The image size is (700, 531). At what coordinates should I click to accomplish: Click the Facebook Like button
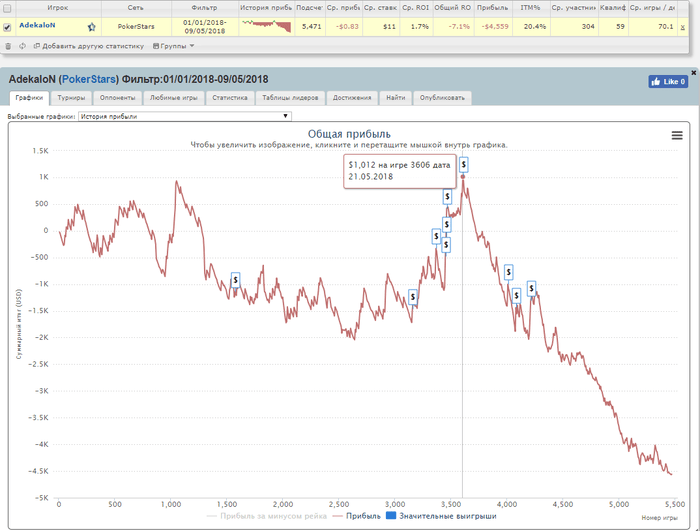[668, 81]
